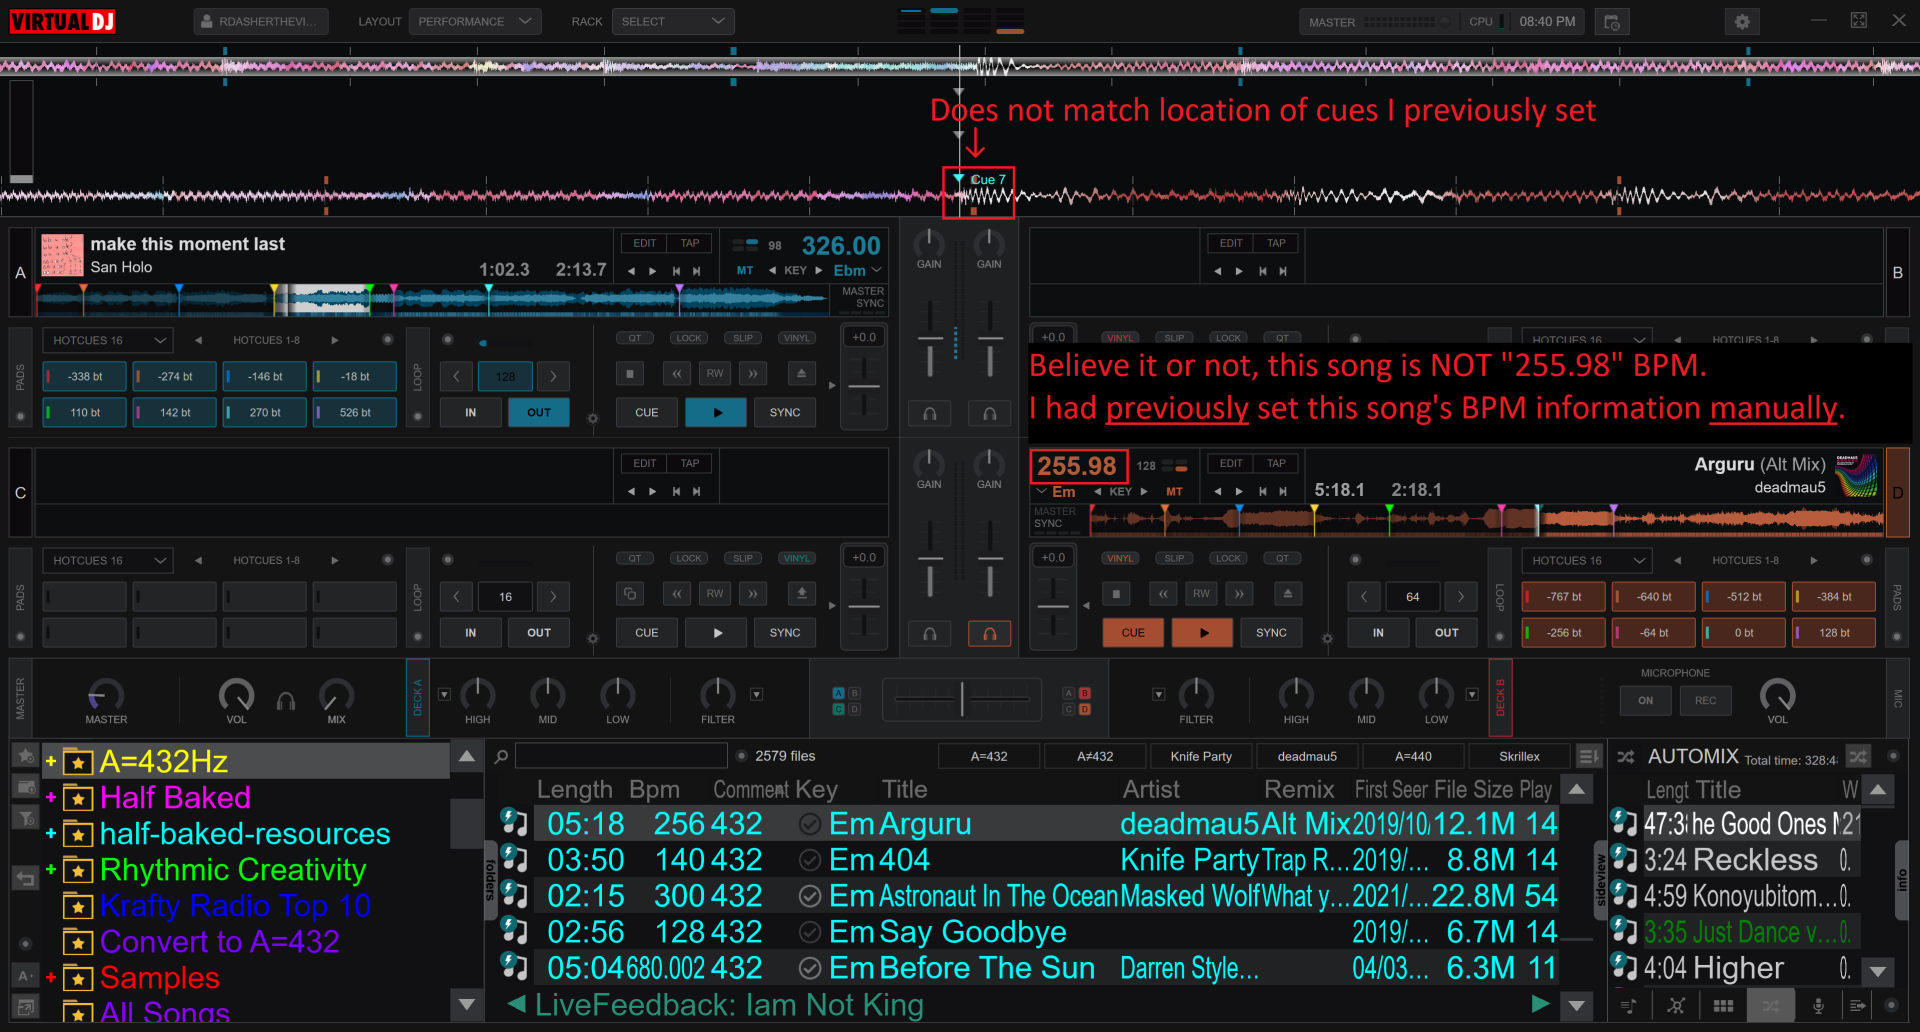Click the rewind icon on Deck D
Viewport: 1920px width, 1032px height.
(1163, 594)
